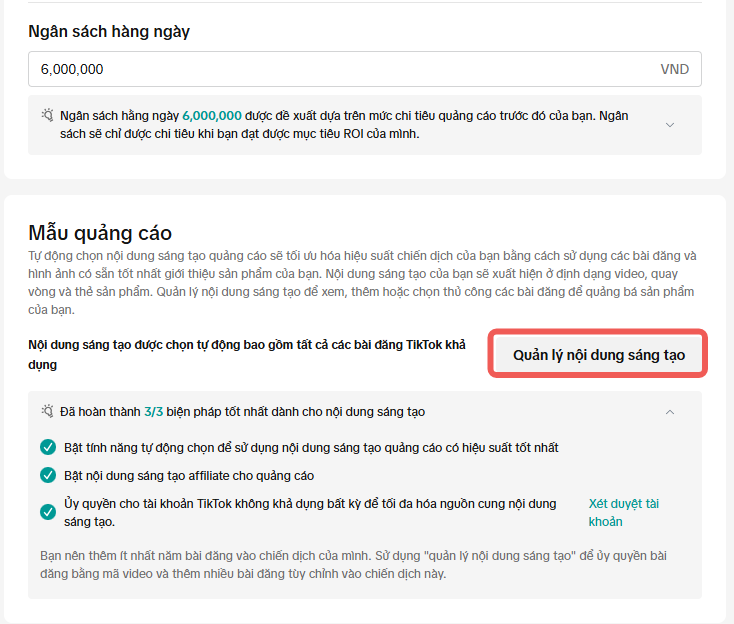Click the Tự động chọn nội dung sáng tạo description paragraph
The image size is (734, 624).
362,283
